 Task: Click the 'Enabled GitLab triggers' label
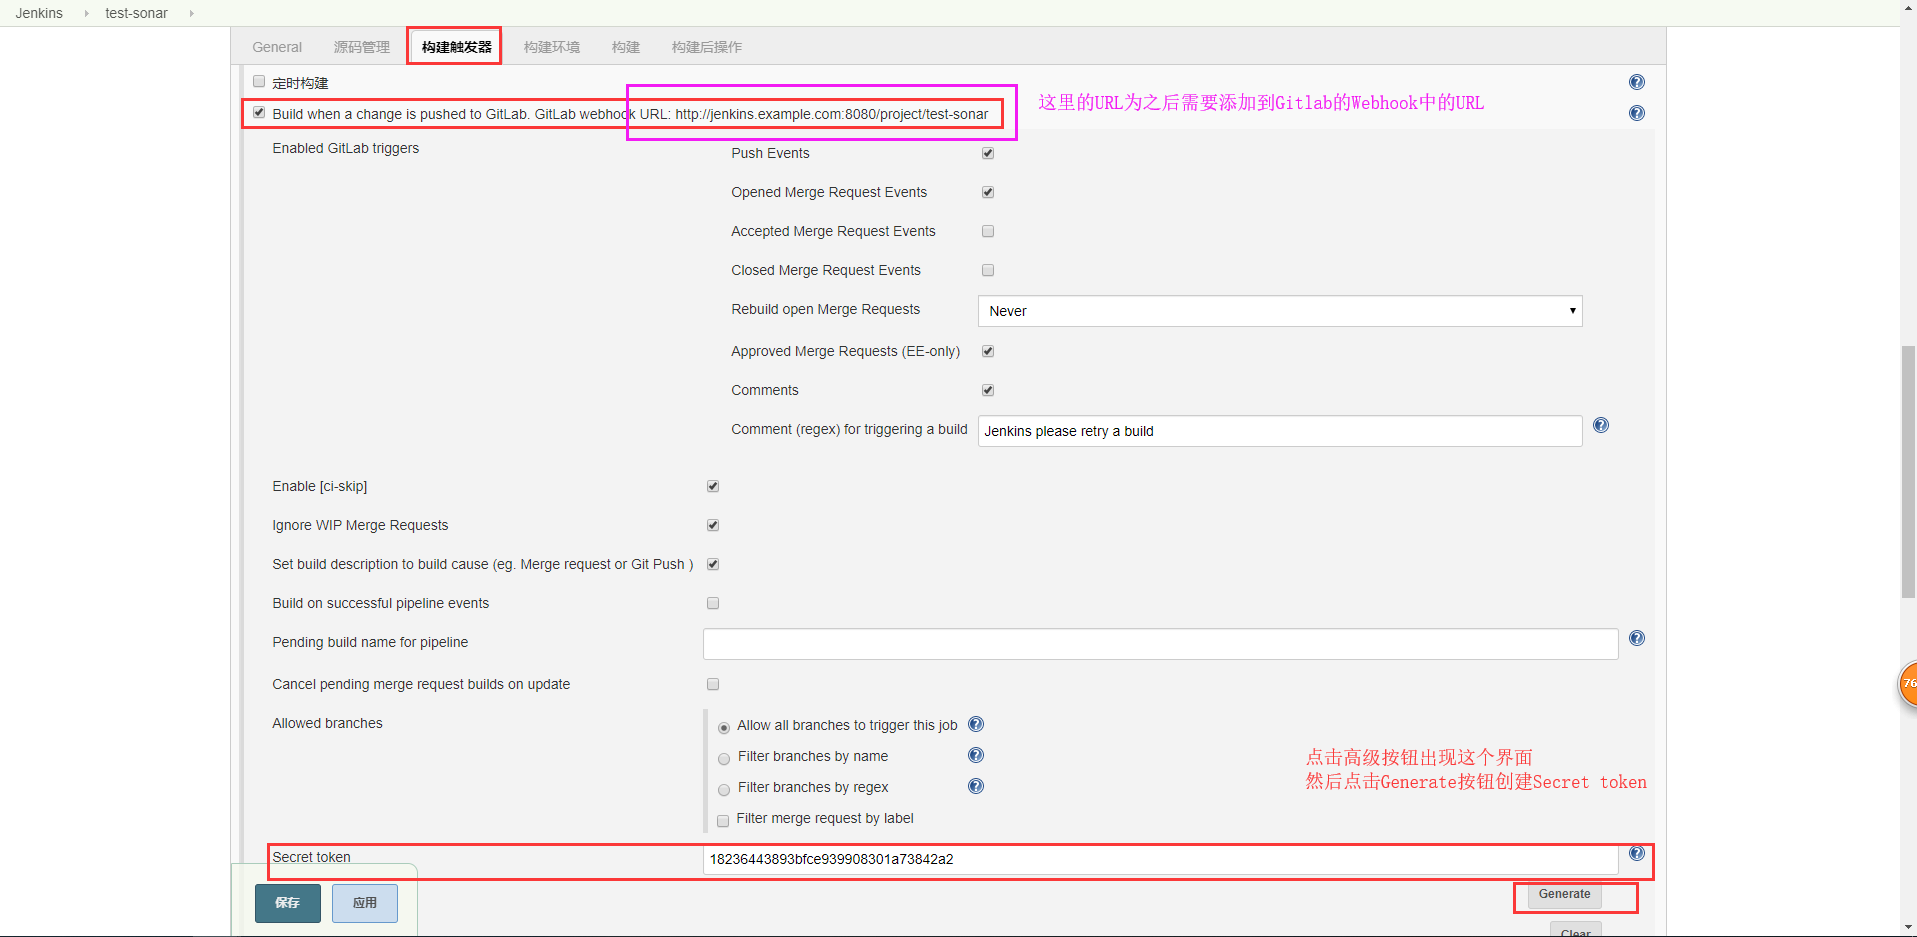tap(345, 148)
